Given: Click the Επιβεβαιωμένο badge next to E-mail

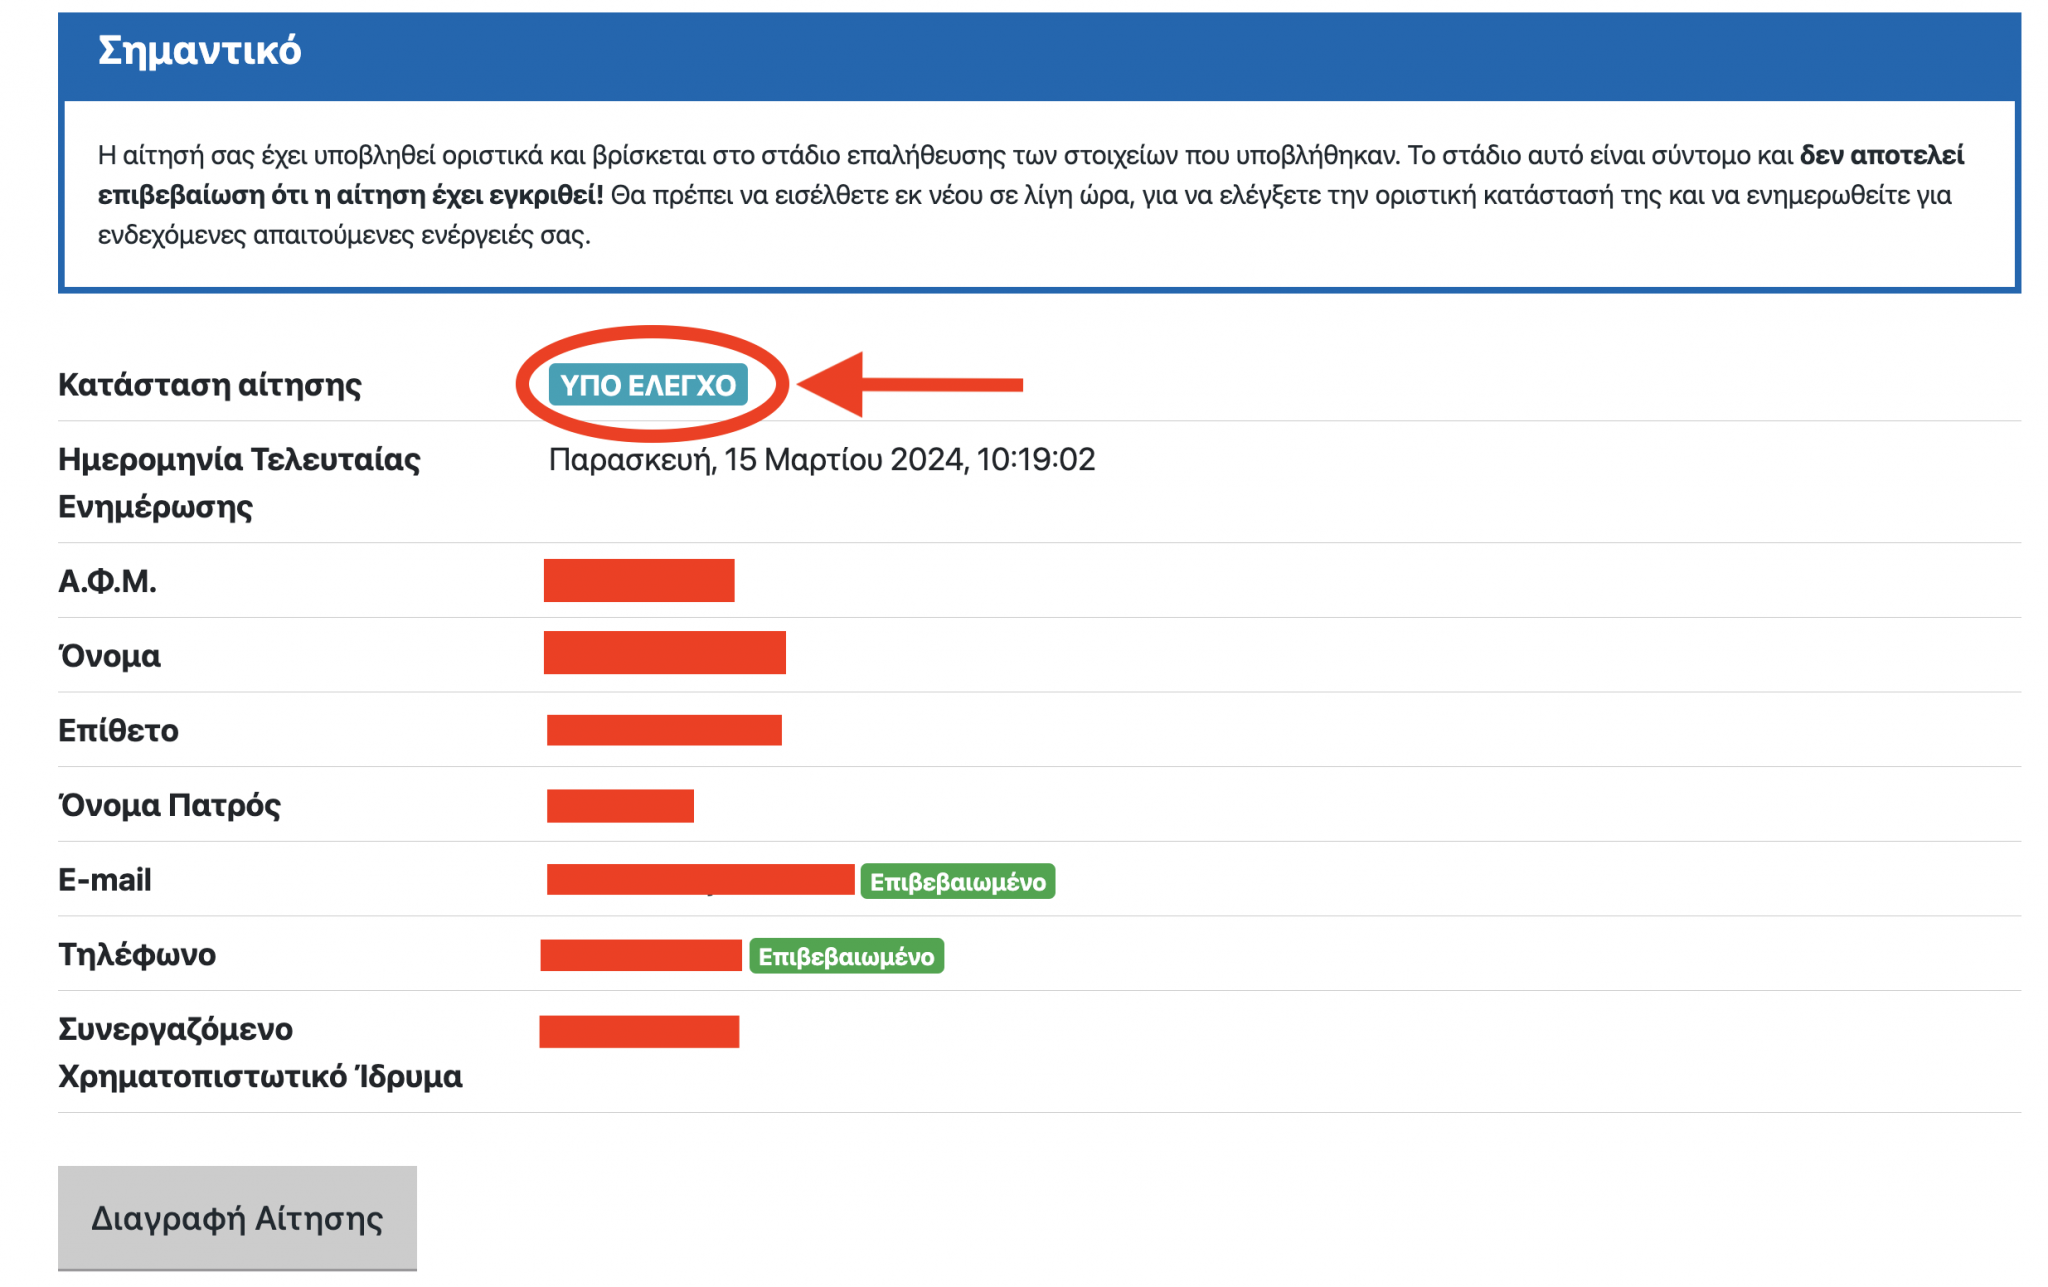Looking at the screenshot, I should click(957, 881).
